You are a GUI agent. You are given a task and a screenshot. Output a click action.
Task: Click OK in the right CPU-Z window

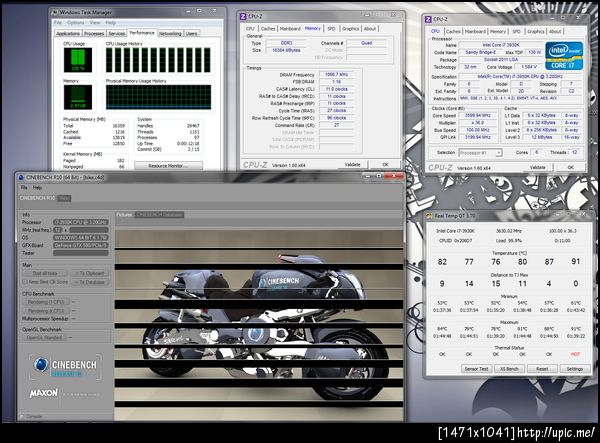571,167
